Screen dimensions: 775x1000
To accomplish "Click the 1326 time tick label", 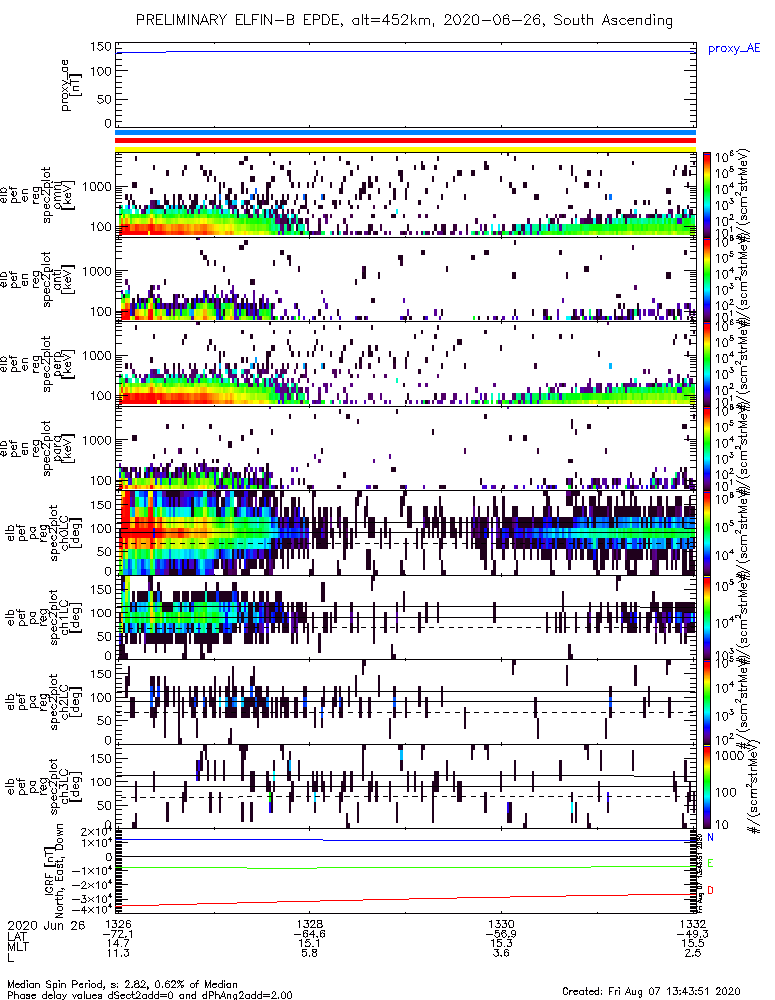I will 117,924.
